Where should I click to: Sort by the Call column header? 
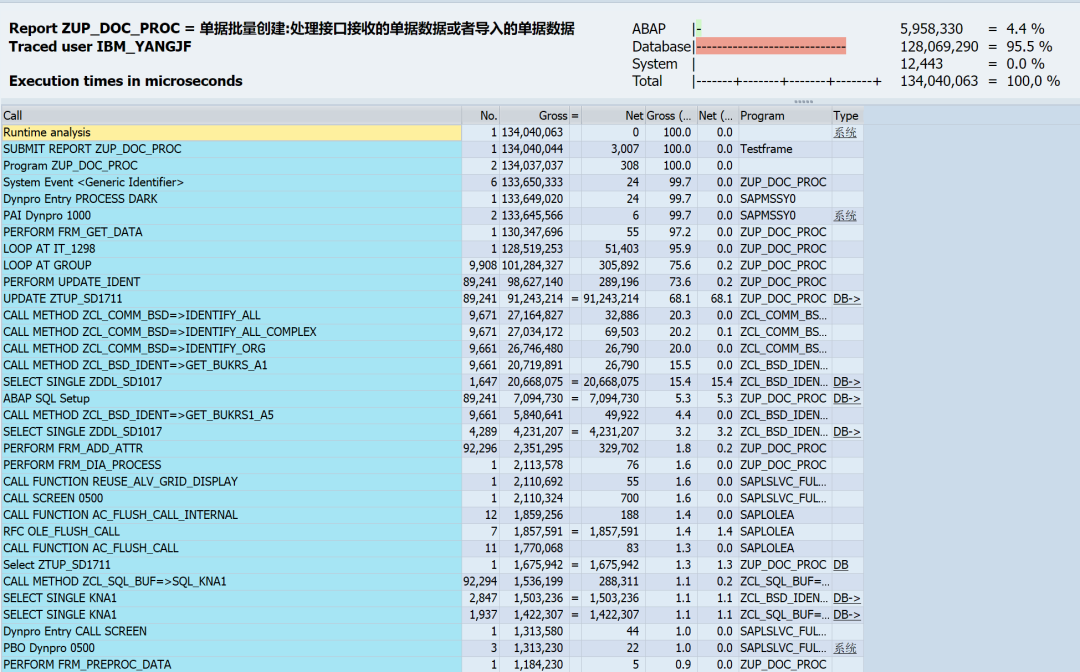coord(231,116)
